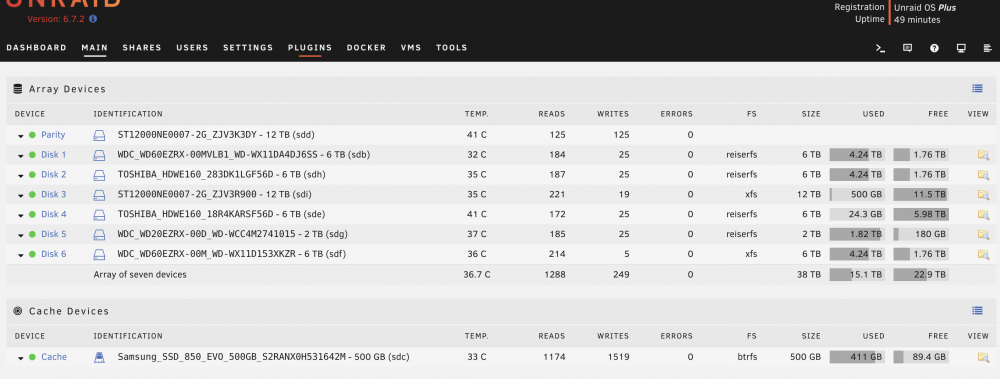Screen dimensions: 1000x379
Task: Open the Settings tab
Action: coord(248,48)
